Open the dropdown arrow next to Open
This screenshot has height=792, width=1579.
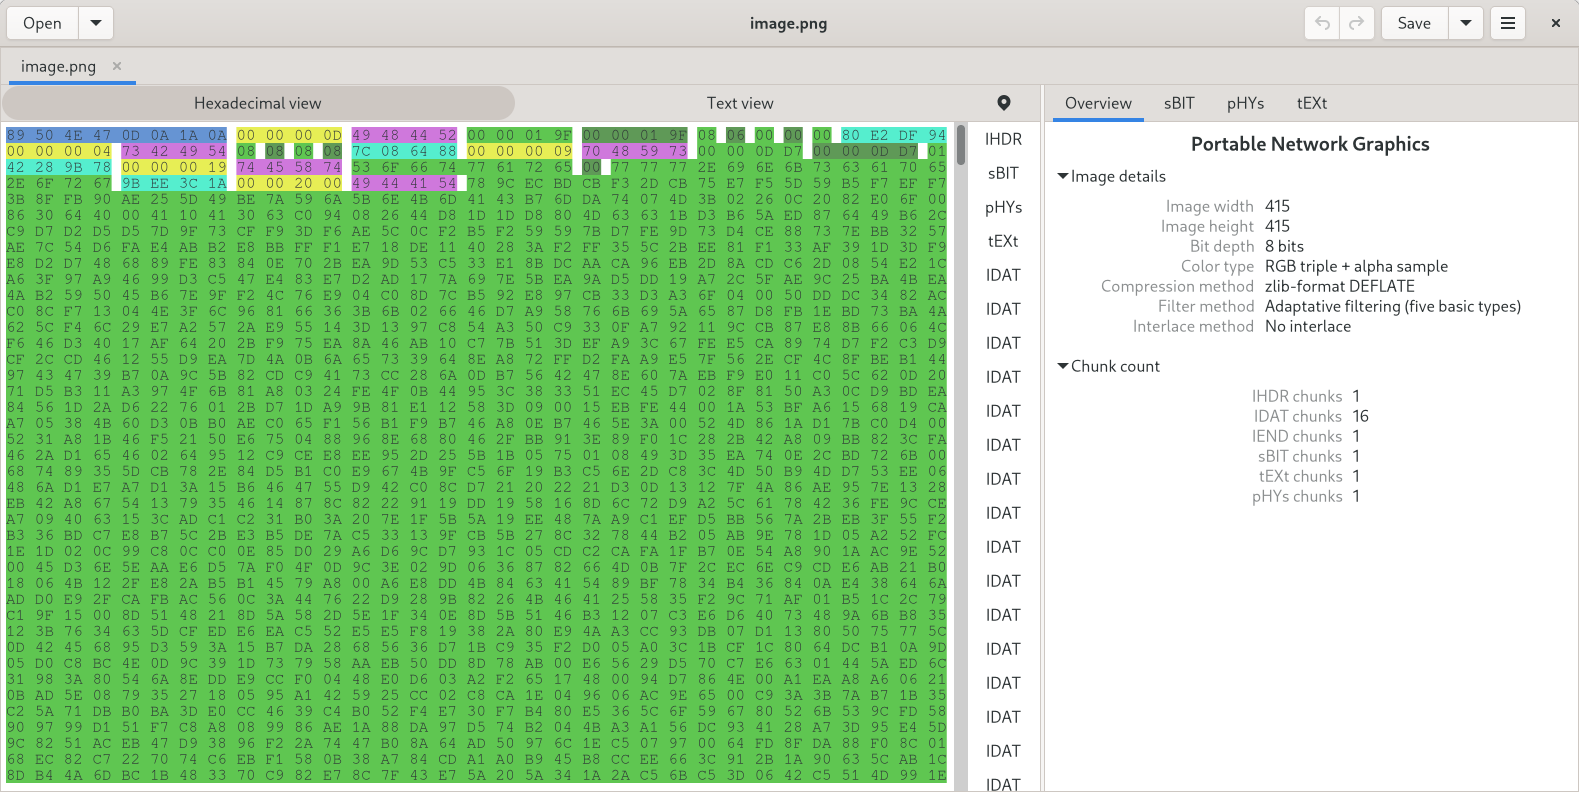pyautogui.click(x=96, y=23)
